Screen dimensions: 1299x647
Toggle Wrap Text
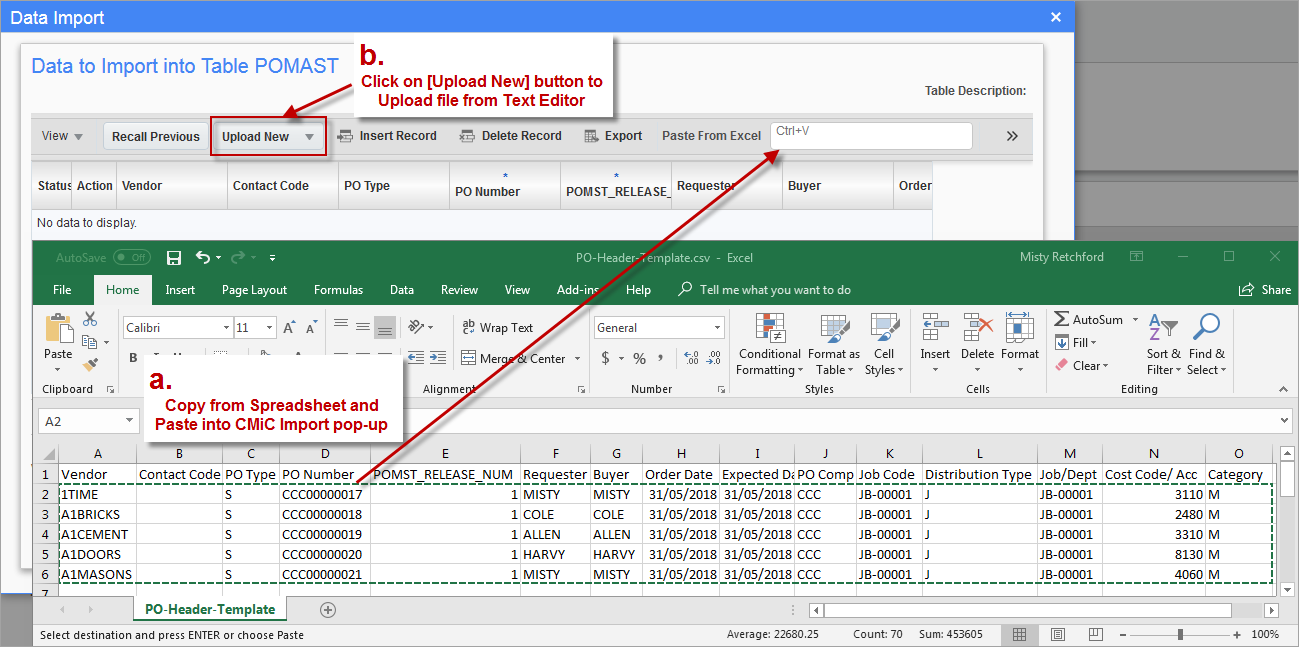coord(498,327)
